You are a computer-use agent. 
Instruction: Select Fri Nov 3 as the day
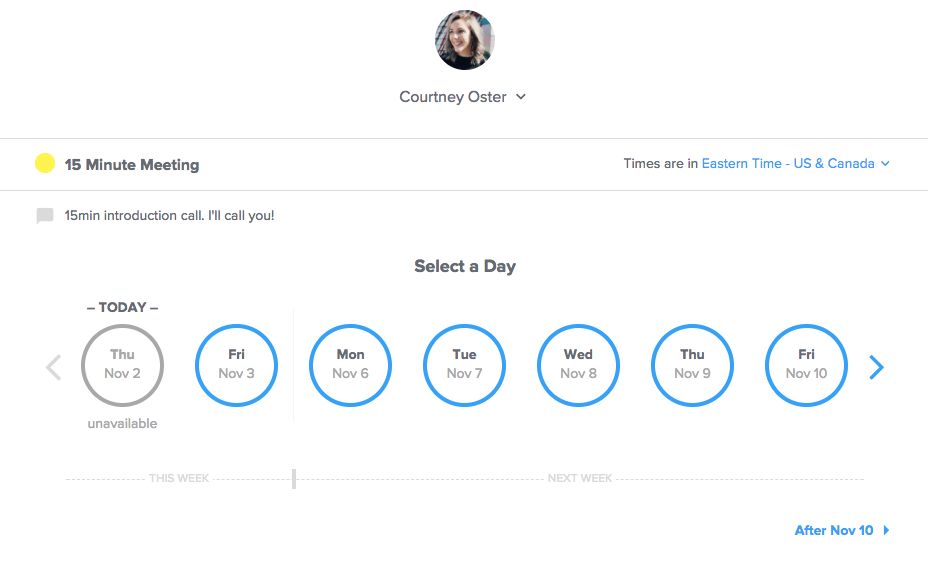pos(236,365)
